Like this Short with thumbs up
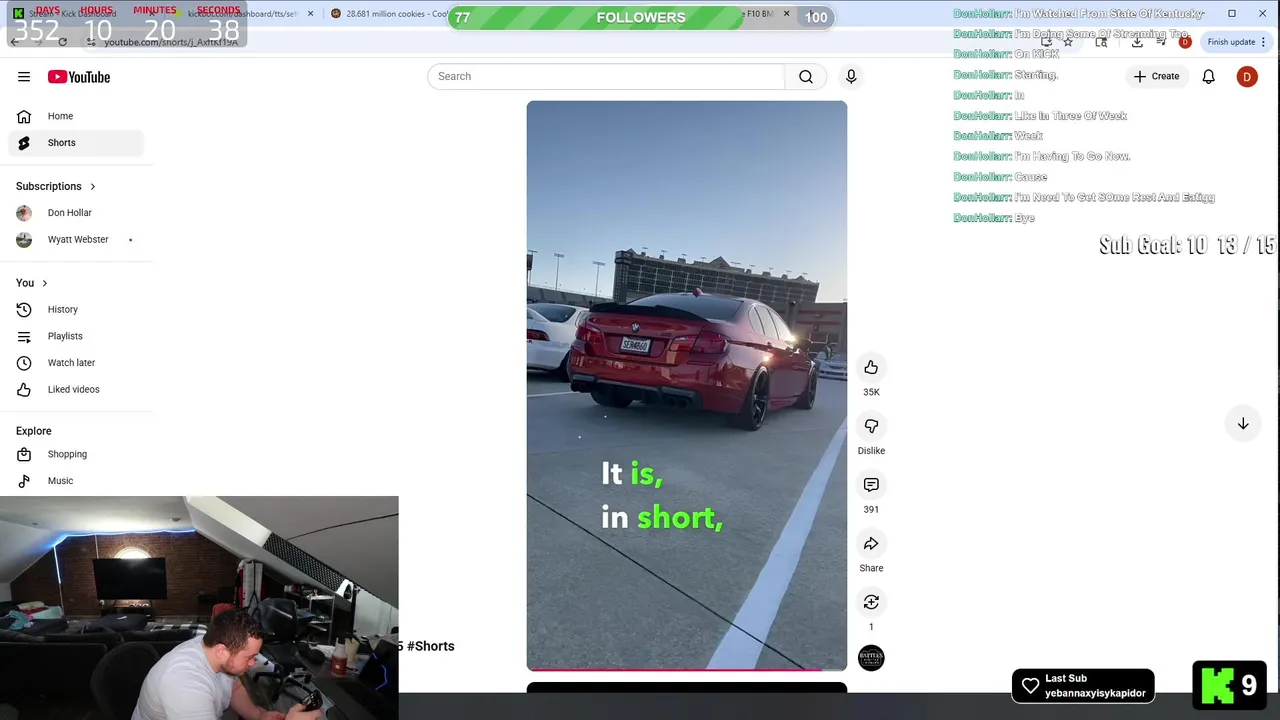The width and height of the screenshot is (1280, 720). [x=871, y=368]
